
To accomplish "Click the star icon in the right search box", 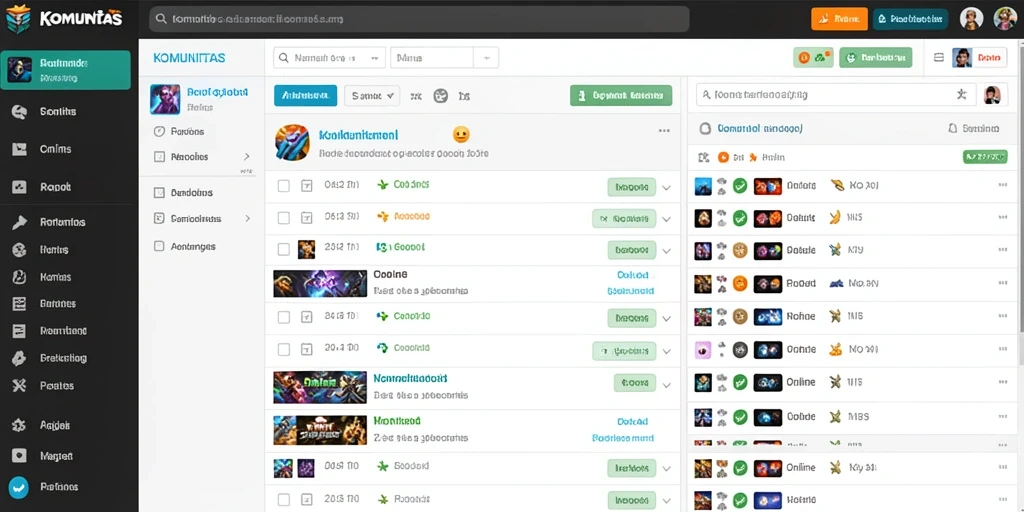I will click(x=961, y=95).
